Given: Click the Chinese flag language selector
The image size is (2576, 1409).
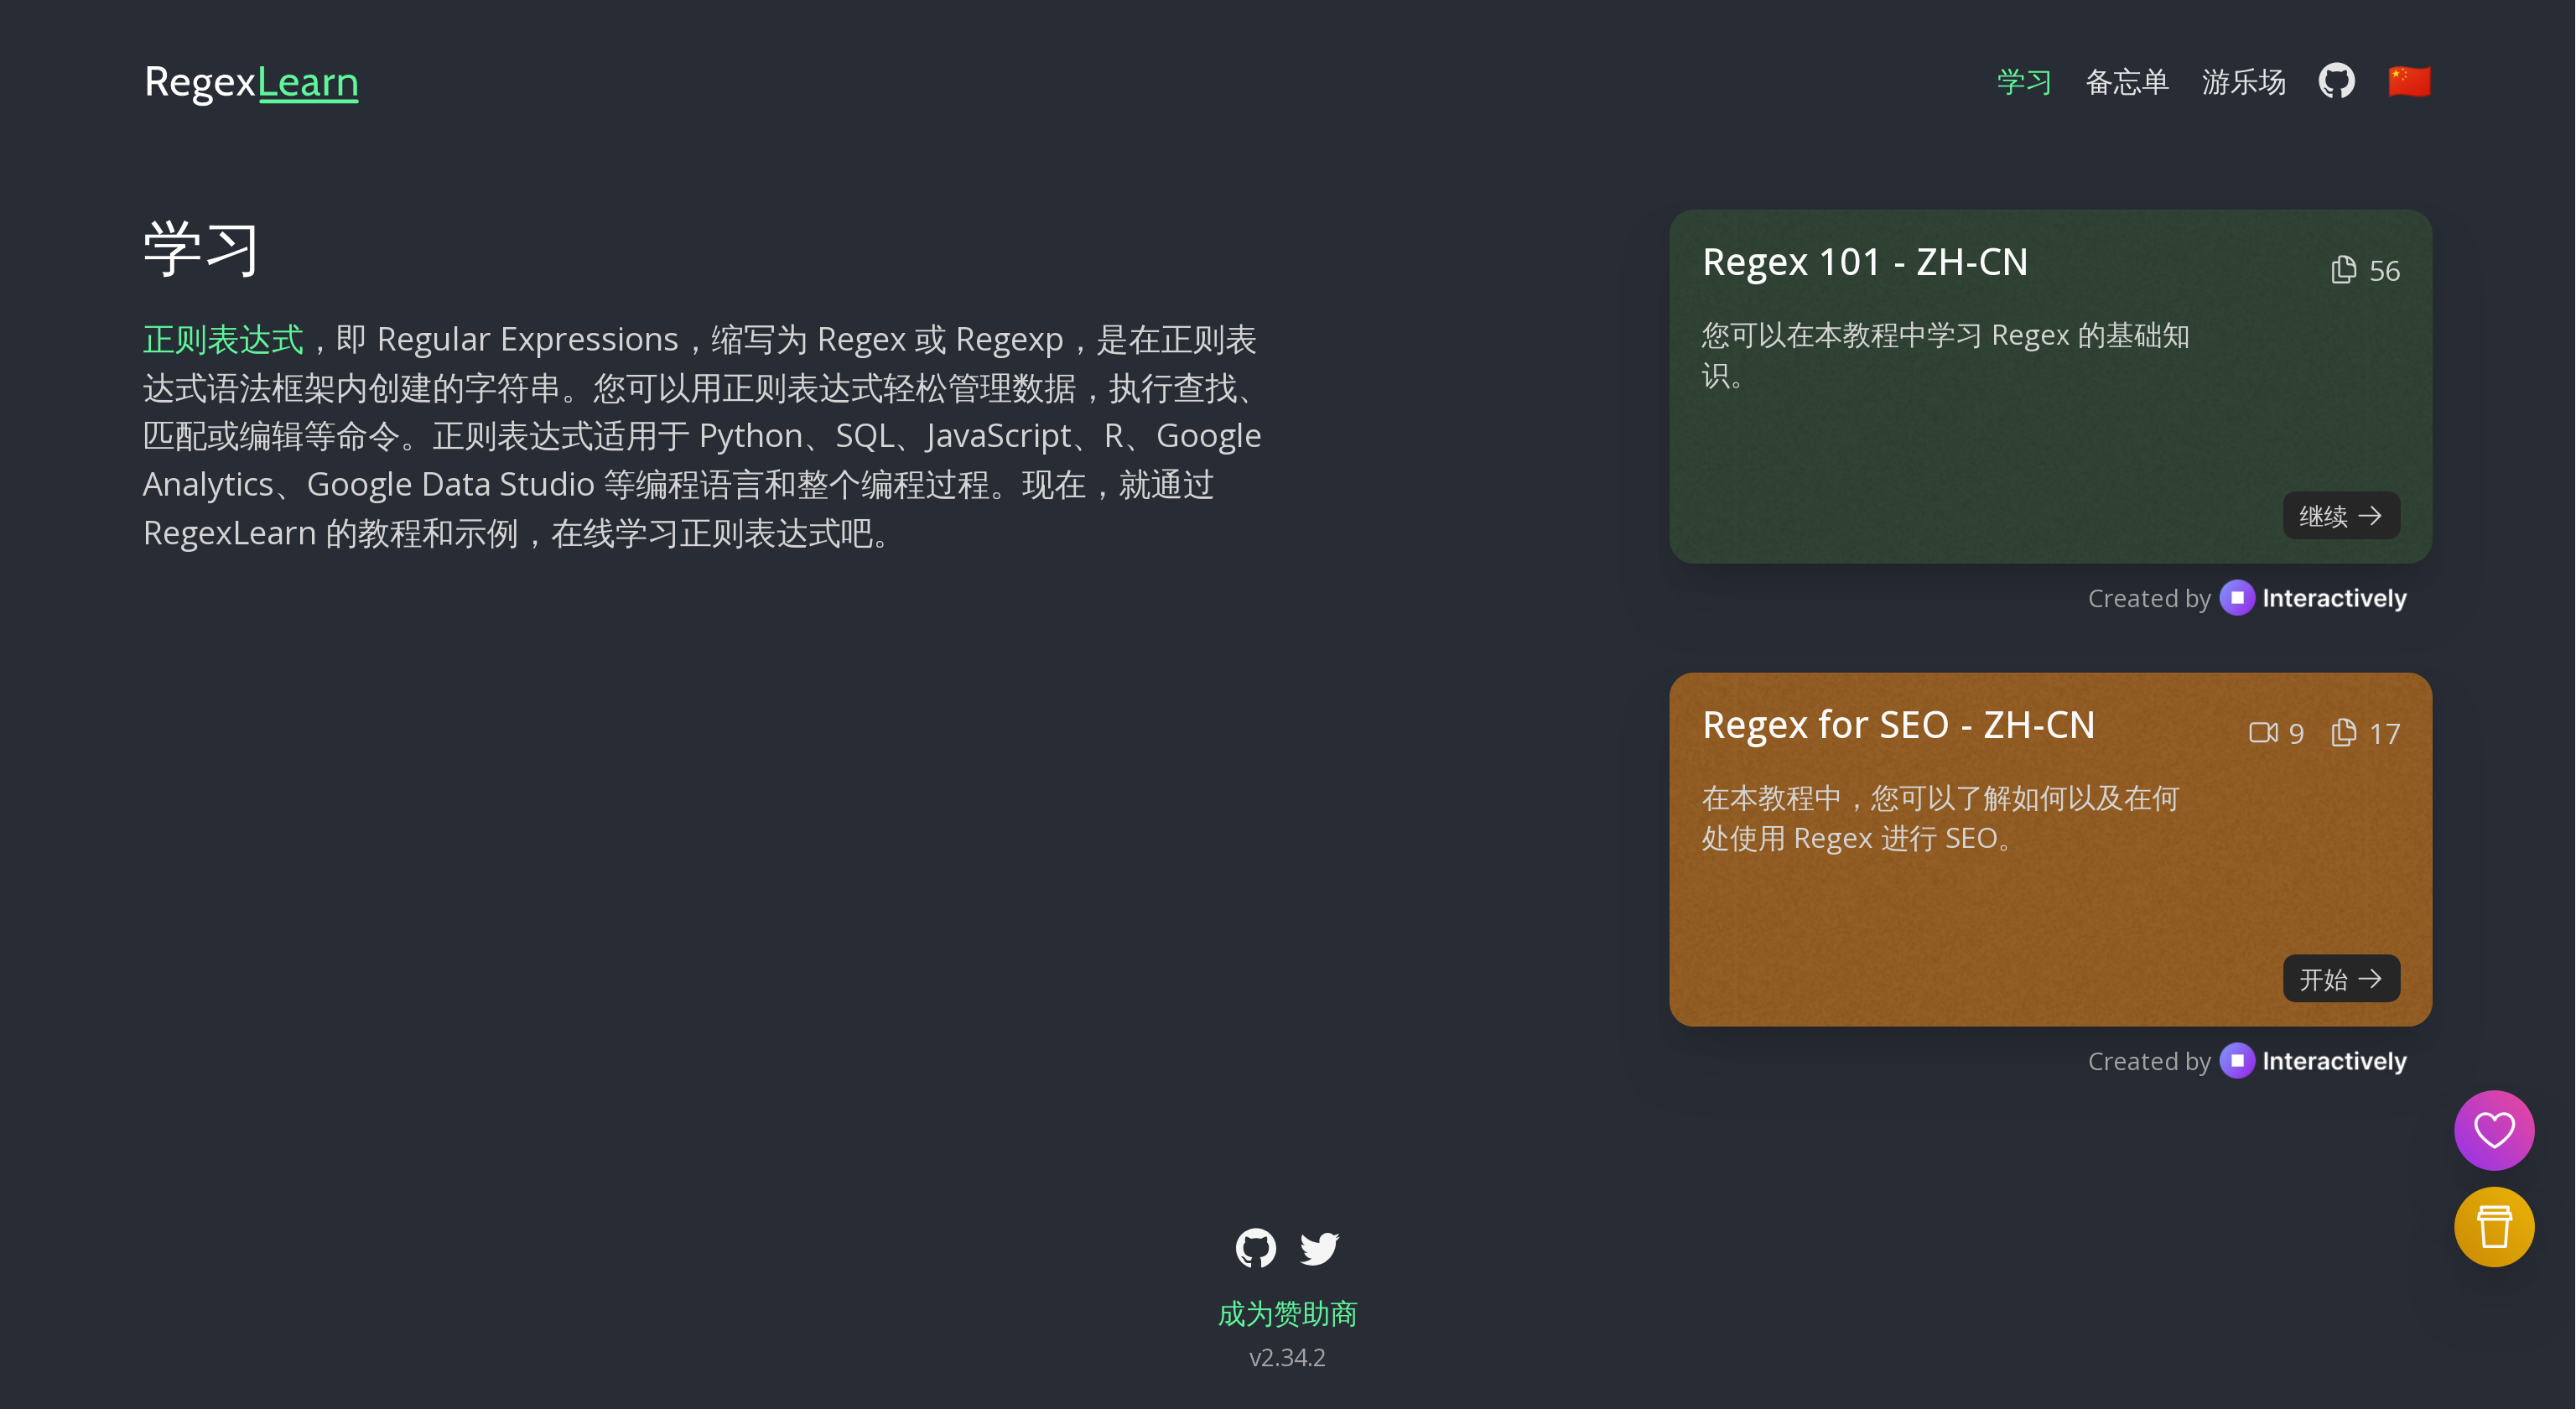Looking at the screenshot, I should click(x=2409, y=81).
